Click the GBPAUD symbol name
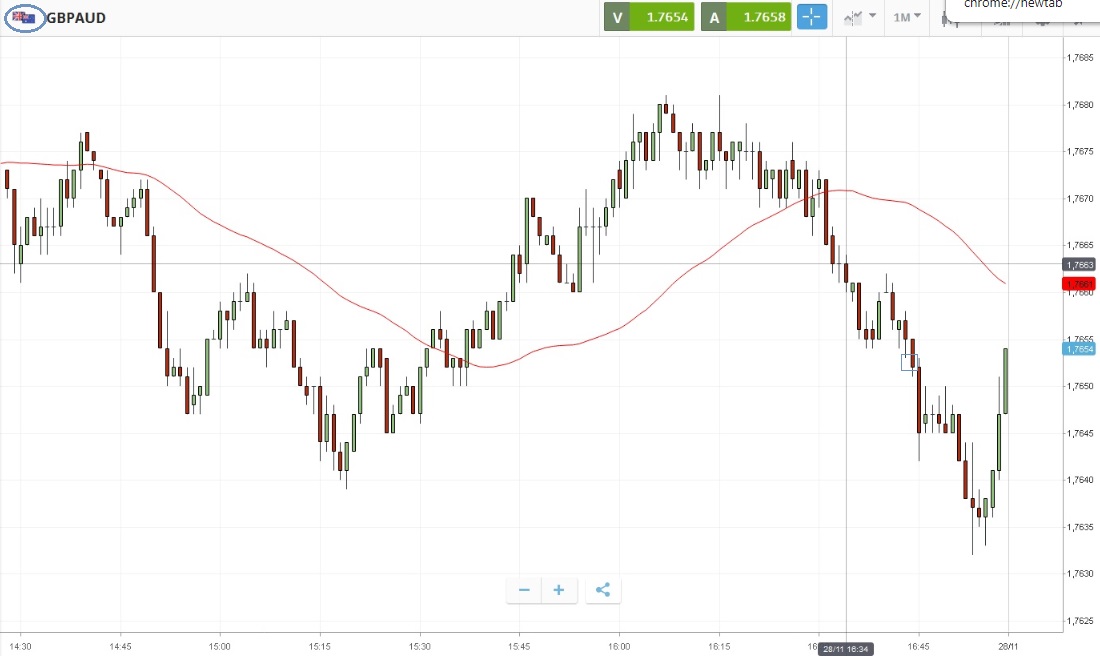This screenshot has height=656, width=1100. coord(76,18)
